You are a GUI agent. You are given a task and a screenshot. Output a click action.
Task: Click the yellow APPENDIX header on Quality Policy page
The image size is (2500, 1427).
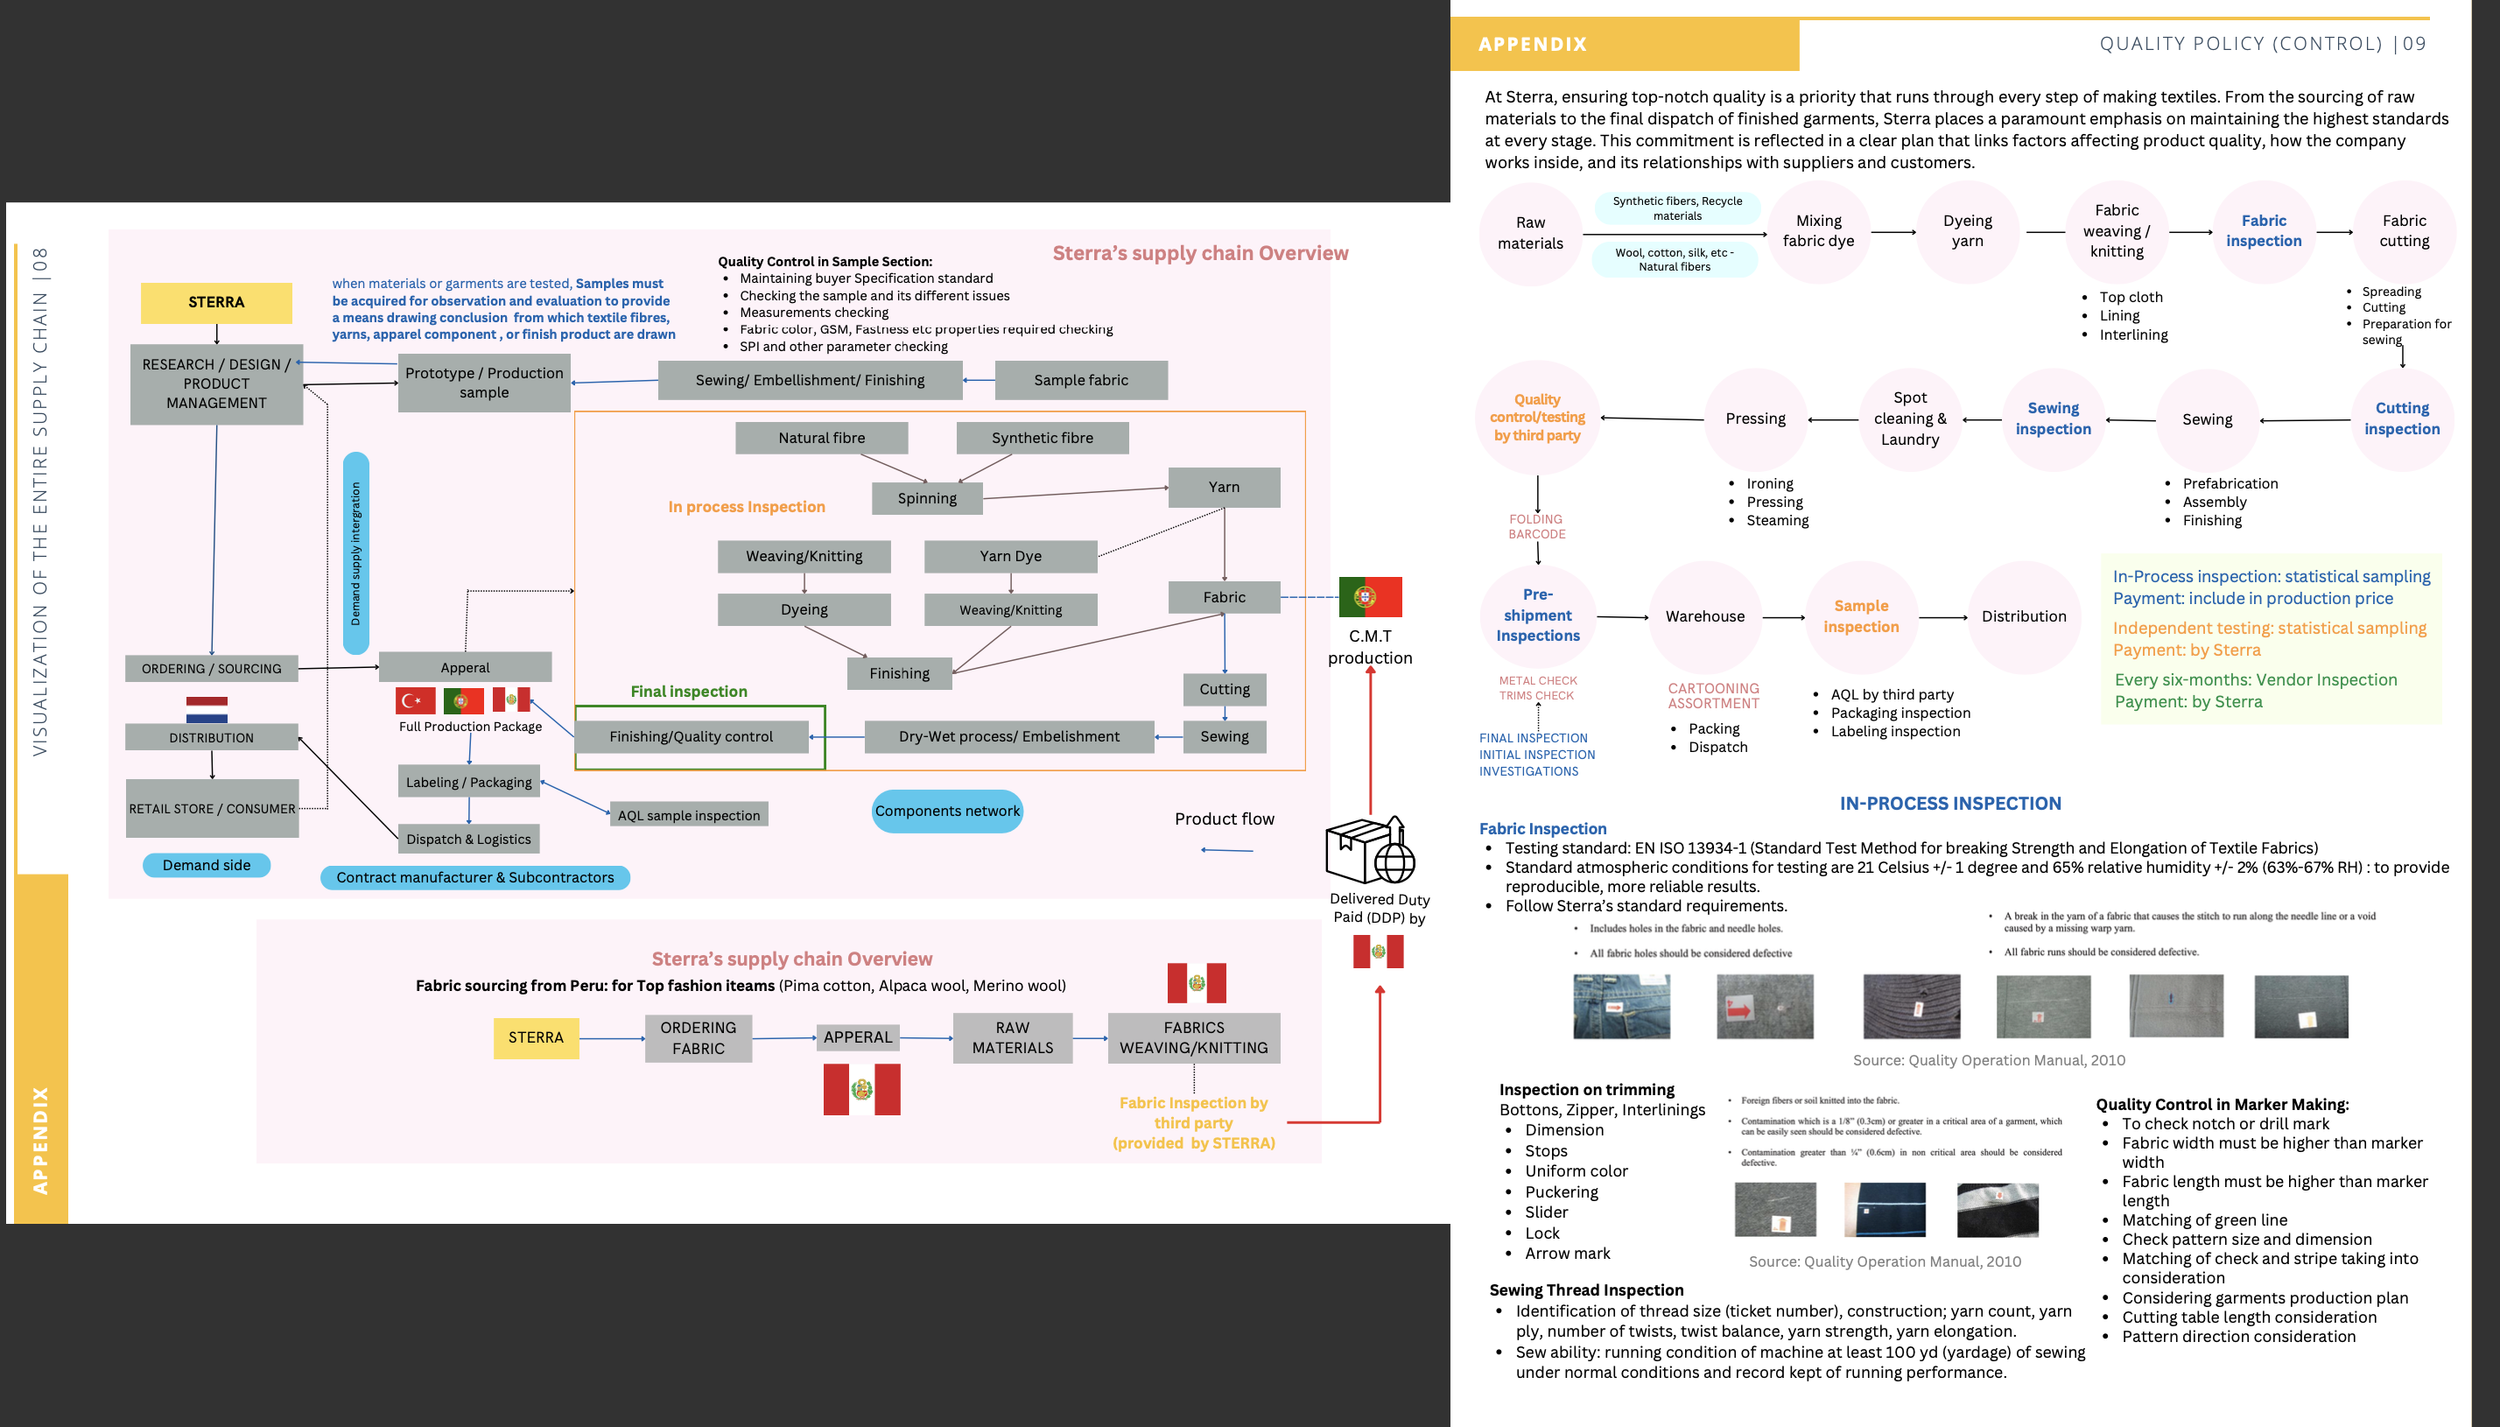(x=1625, y=44)
